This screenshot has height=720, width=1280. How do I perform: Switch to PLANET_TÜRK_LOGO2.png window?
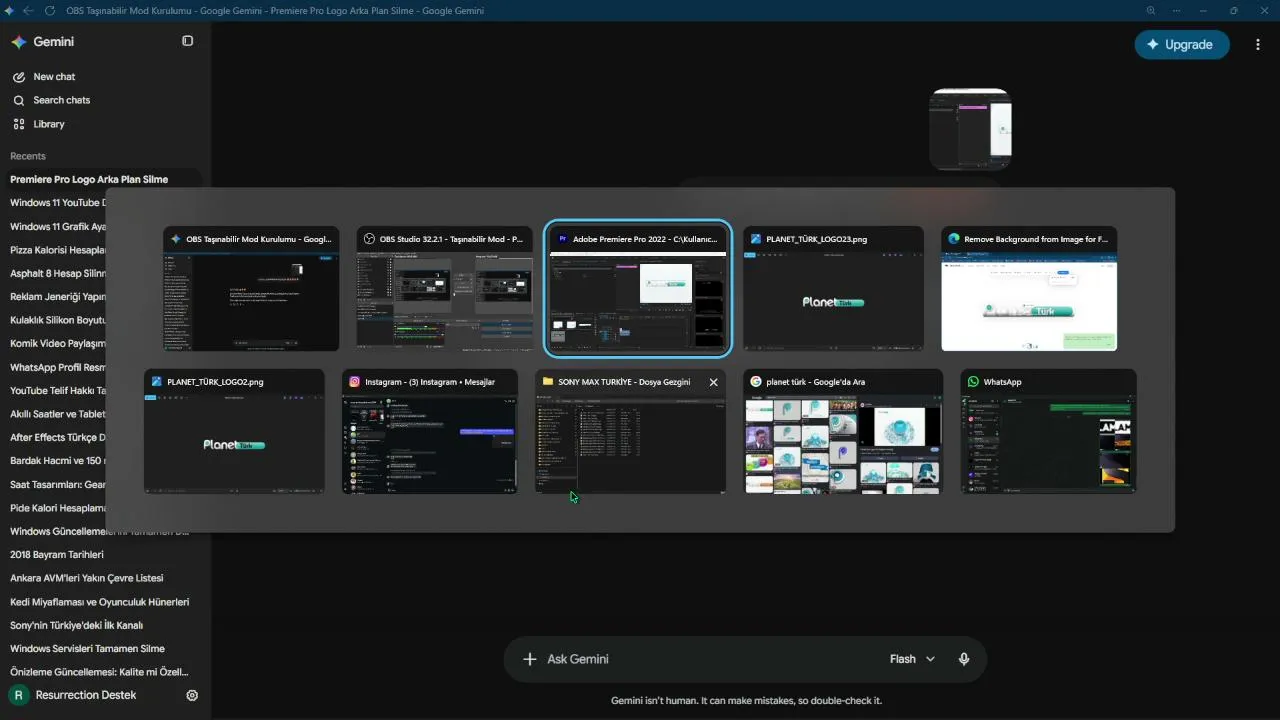pyautogui.click(x=234, y=431)
